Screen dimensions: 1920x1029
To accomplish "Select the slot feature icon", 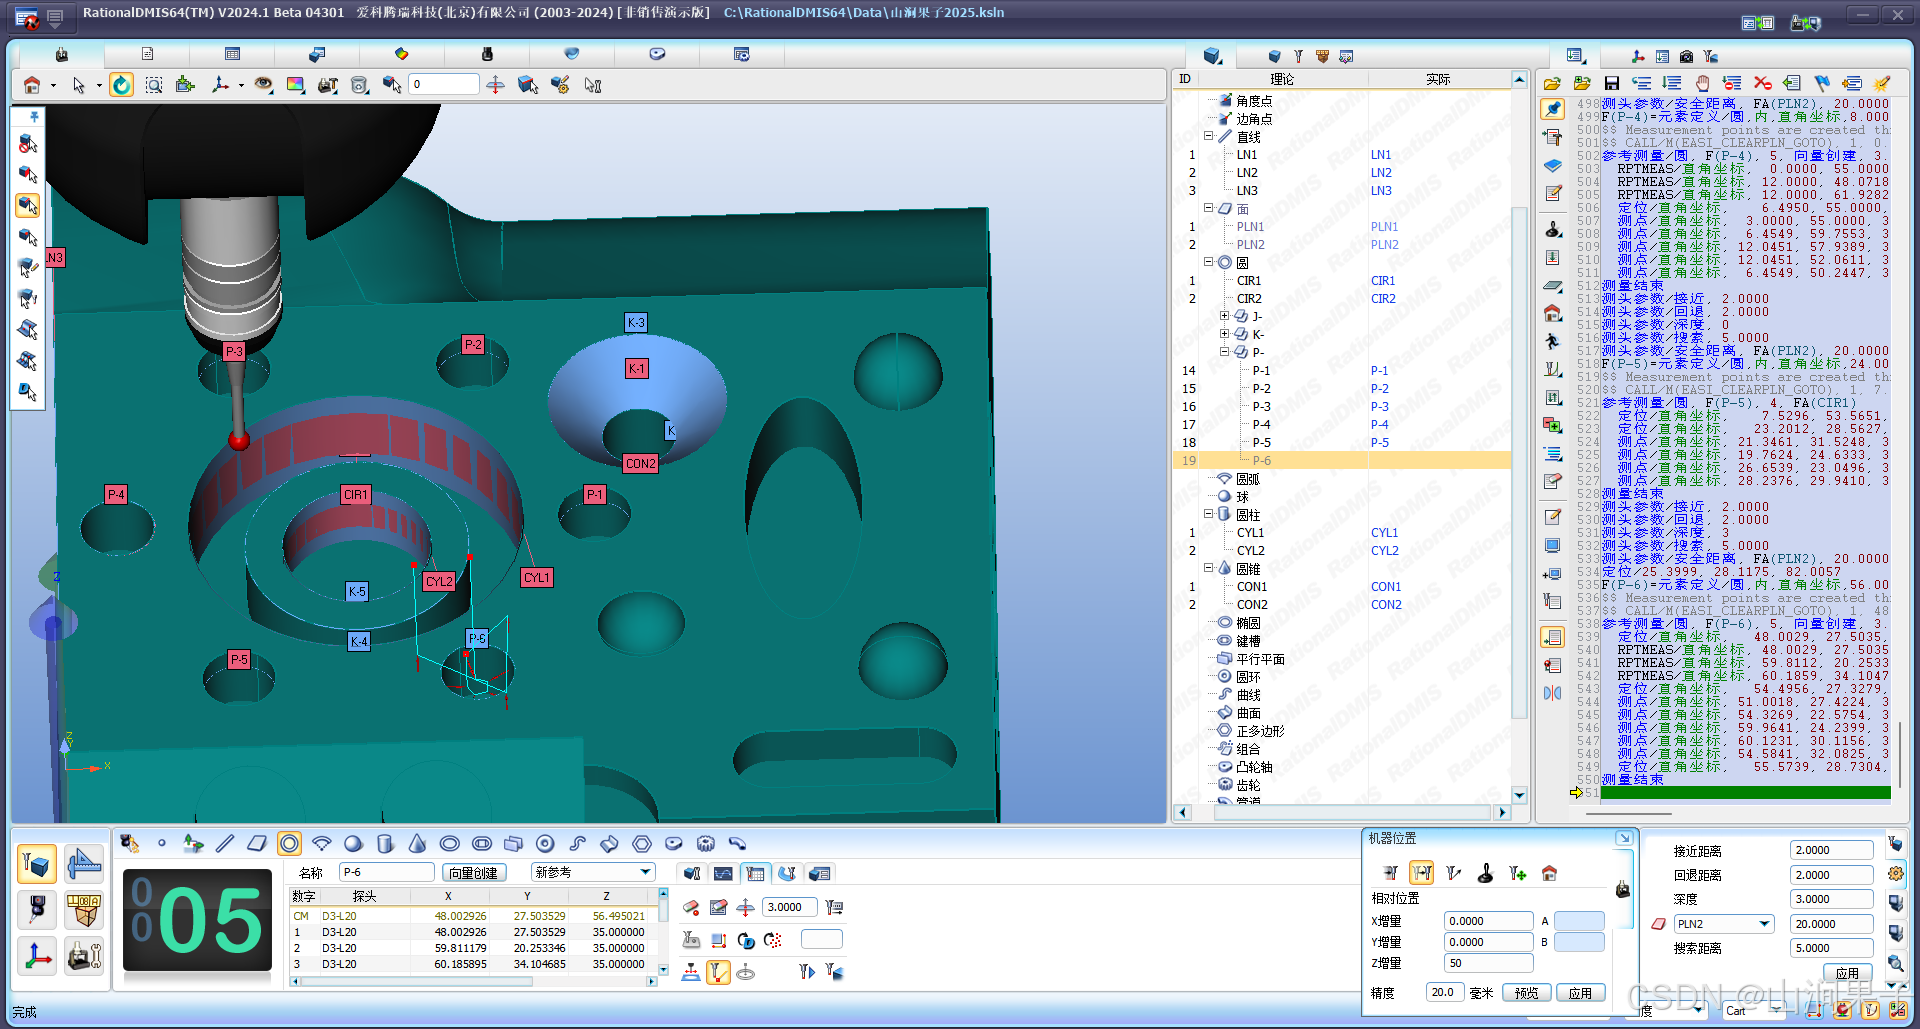I will tap(481, 844).
